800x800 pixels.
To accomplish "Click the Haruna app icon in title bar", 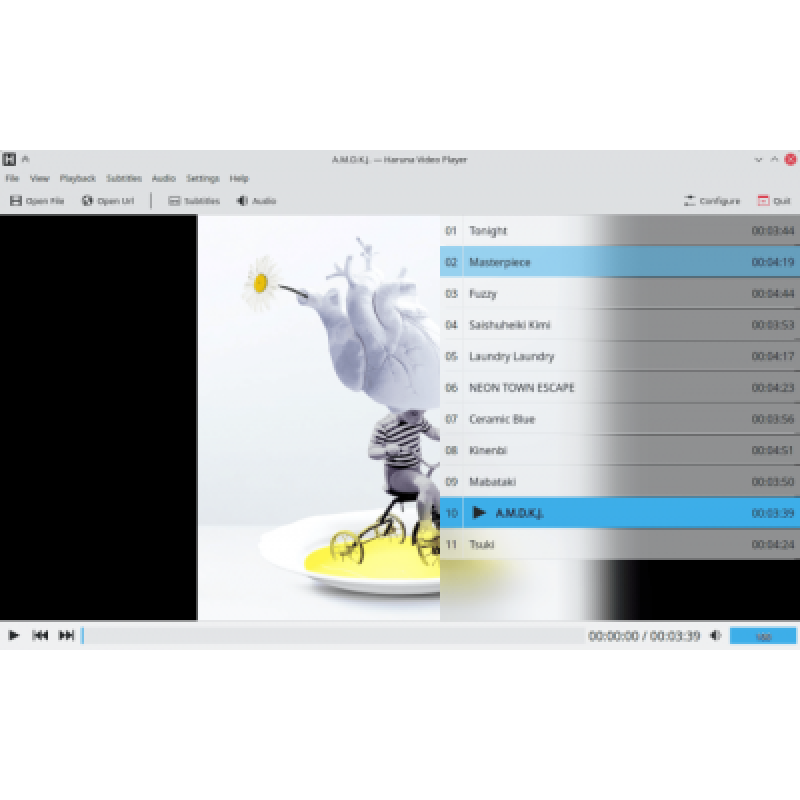I will click(9, 159).
